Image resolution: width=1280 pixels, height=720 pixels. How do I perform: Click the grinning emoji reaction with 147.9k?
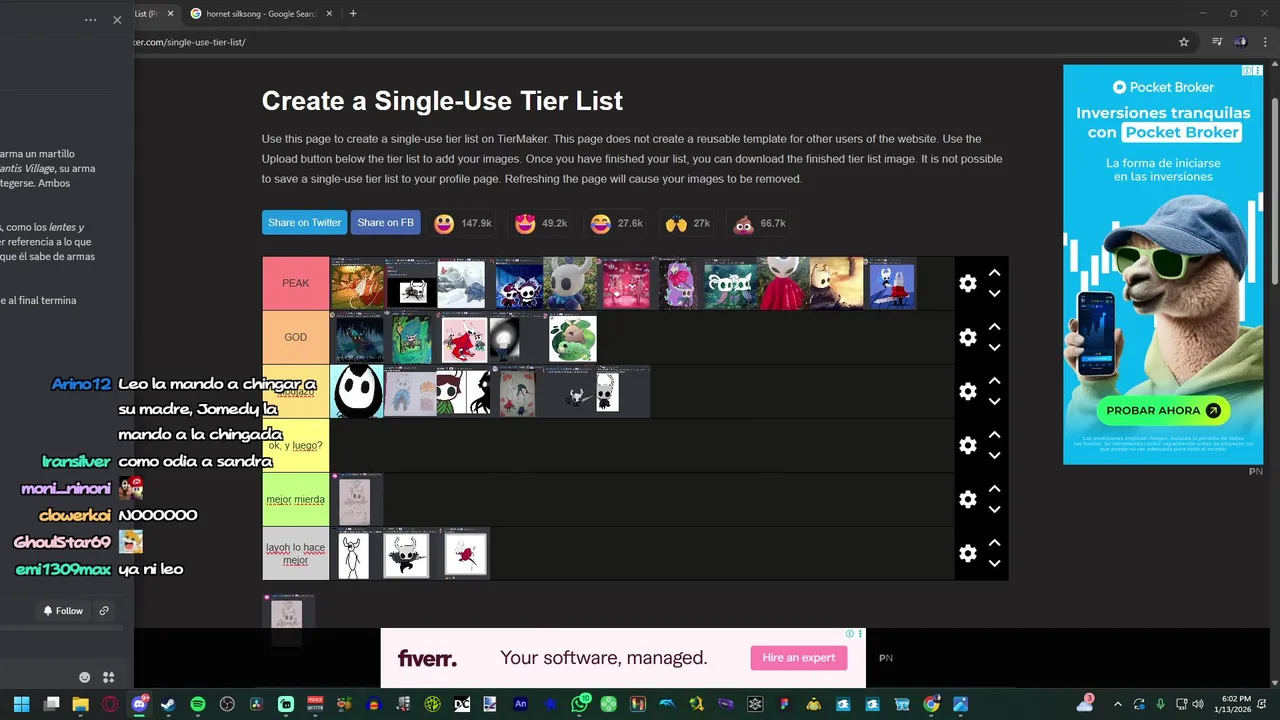(x=444, y=224)
